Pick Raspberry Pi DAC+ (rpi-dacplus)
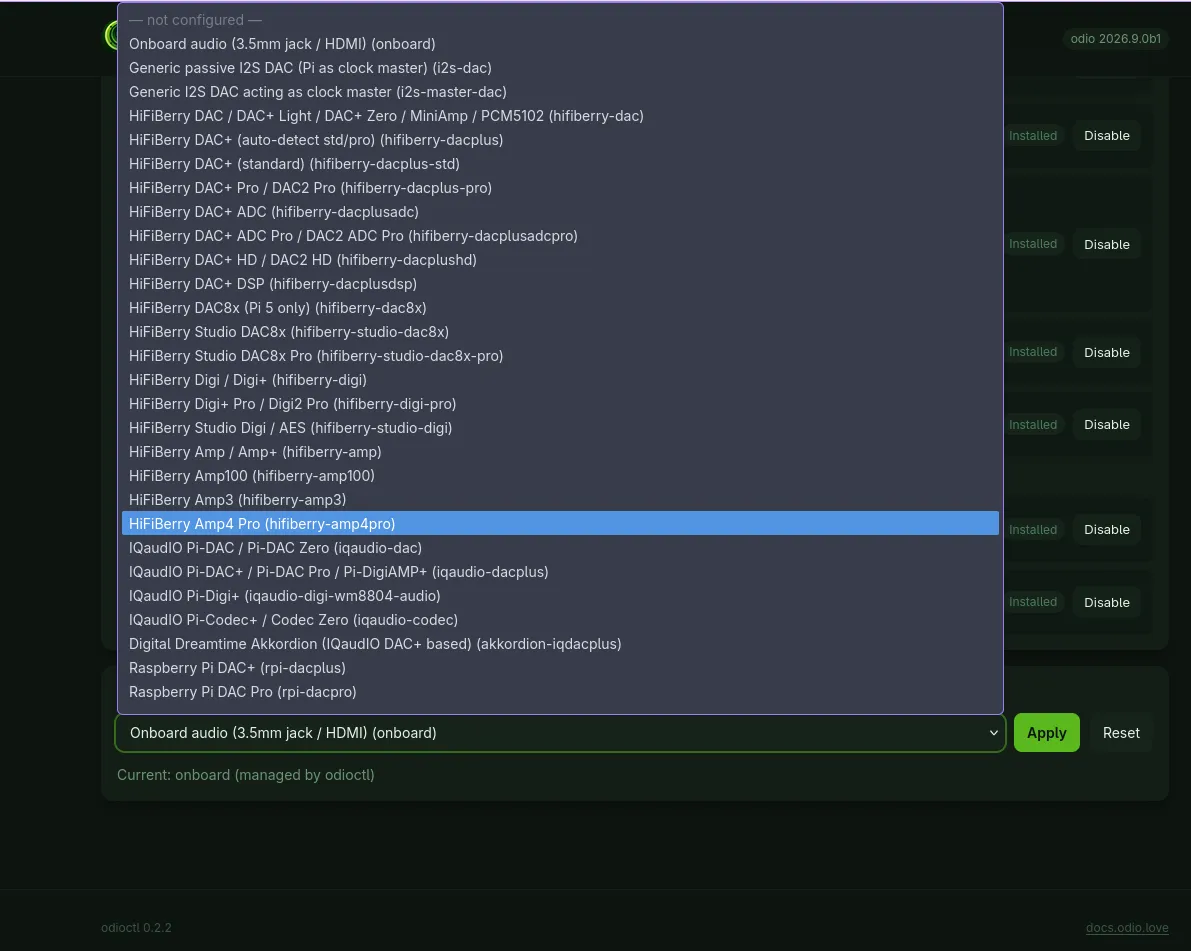1191x951 pixels. coord(560,668)
